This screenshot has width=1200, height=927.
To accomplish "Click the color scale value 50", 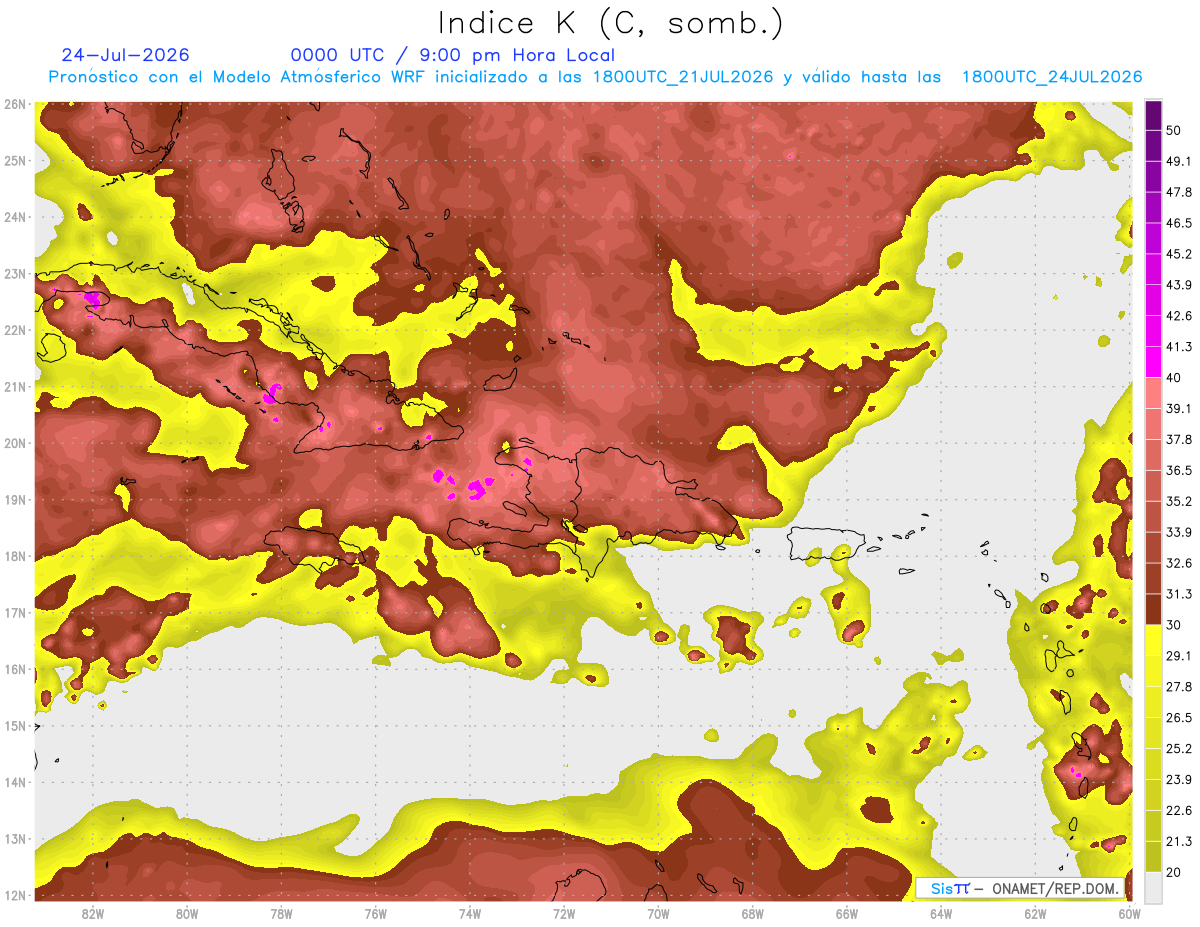I will 1175,131.
